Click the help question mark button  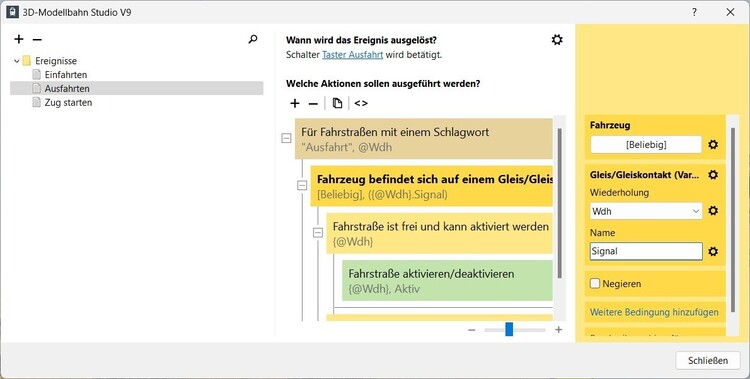(x=694, y=12)
